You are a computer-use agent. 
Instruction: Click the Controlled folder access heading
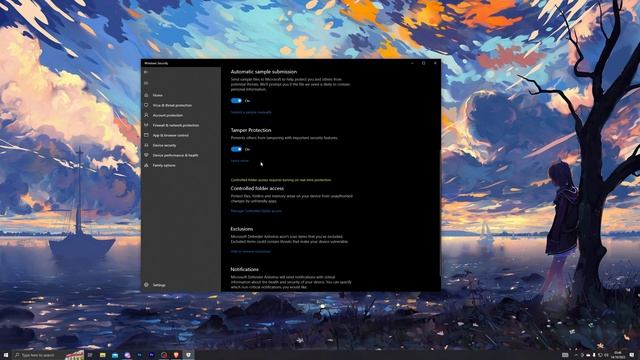257,188
